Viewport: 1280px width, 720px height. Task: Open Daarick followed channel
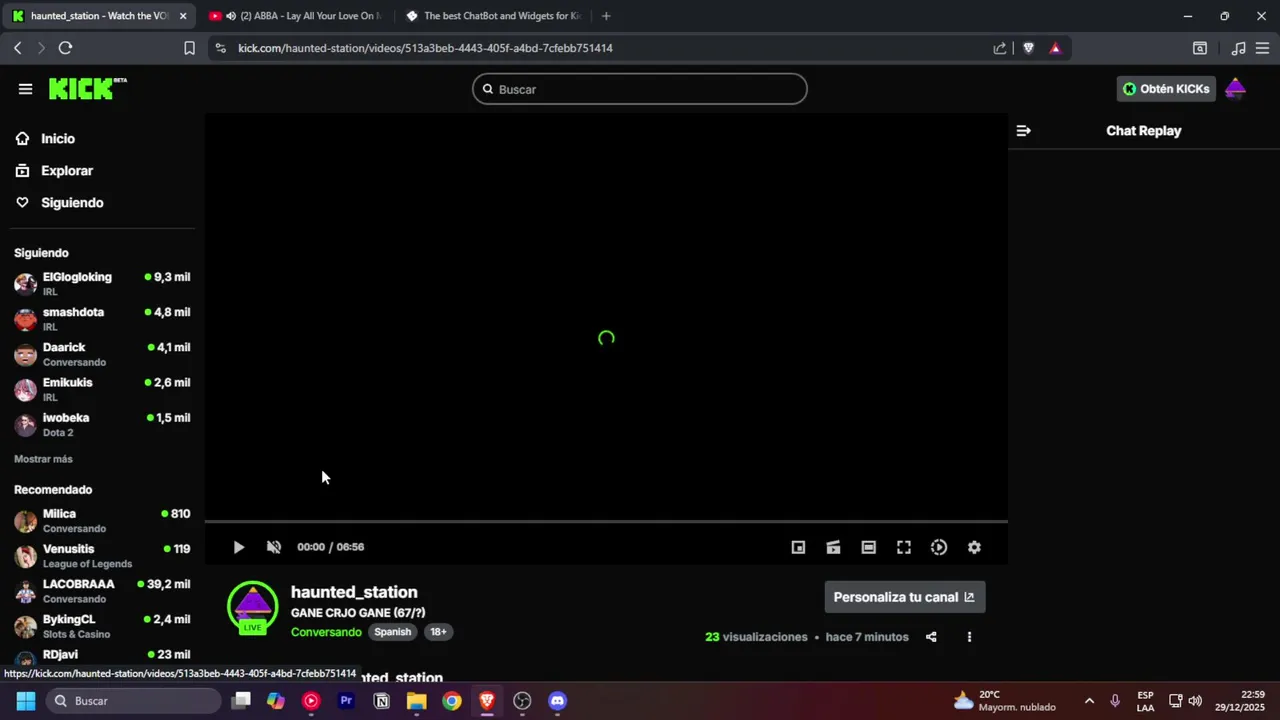click(102, 354)
